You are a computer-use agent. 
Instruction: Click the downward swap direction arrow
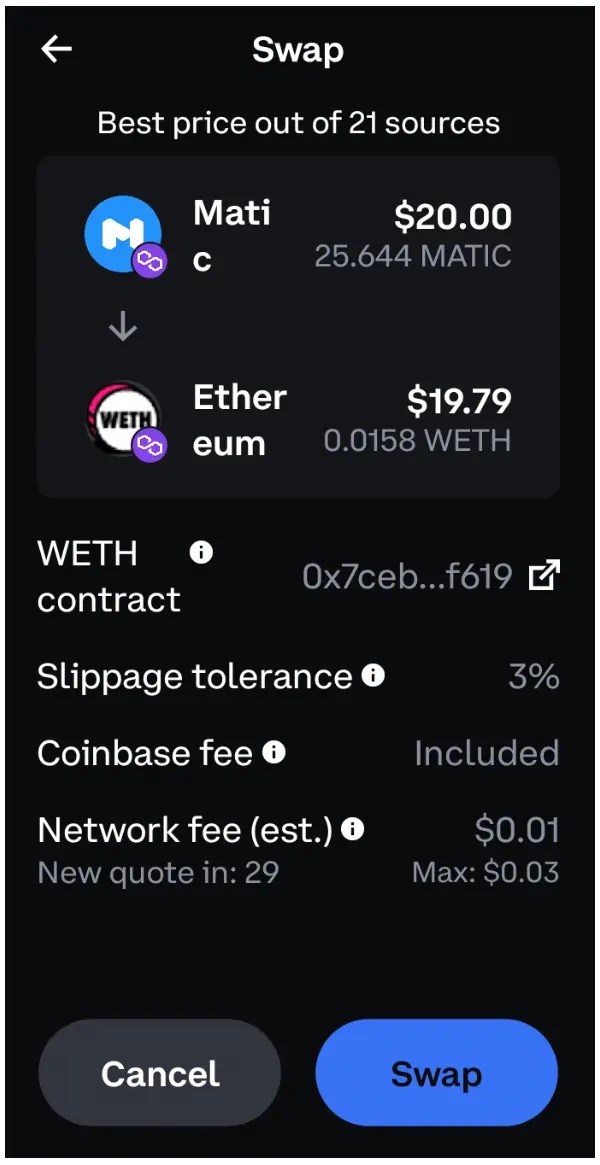click(x=123, y=325)
